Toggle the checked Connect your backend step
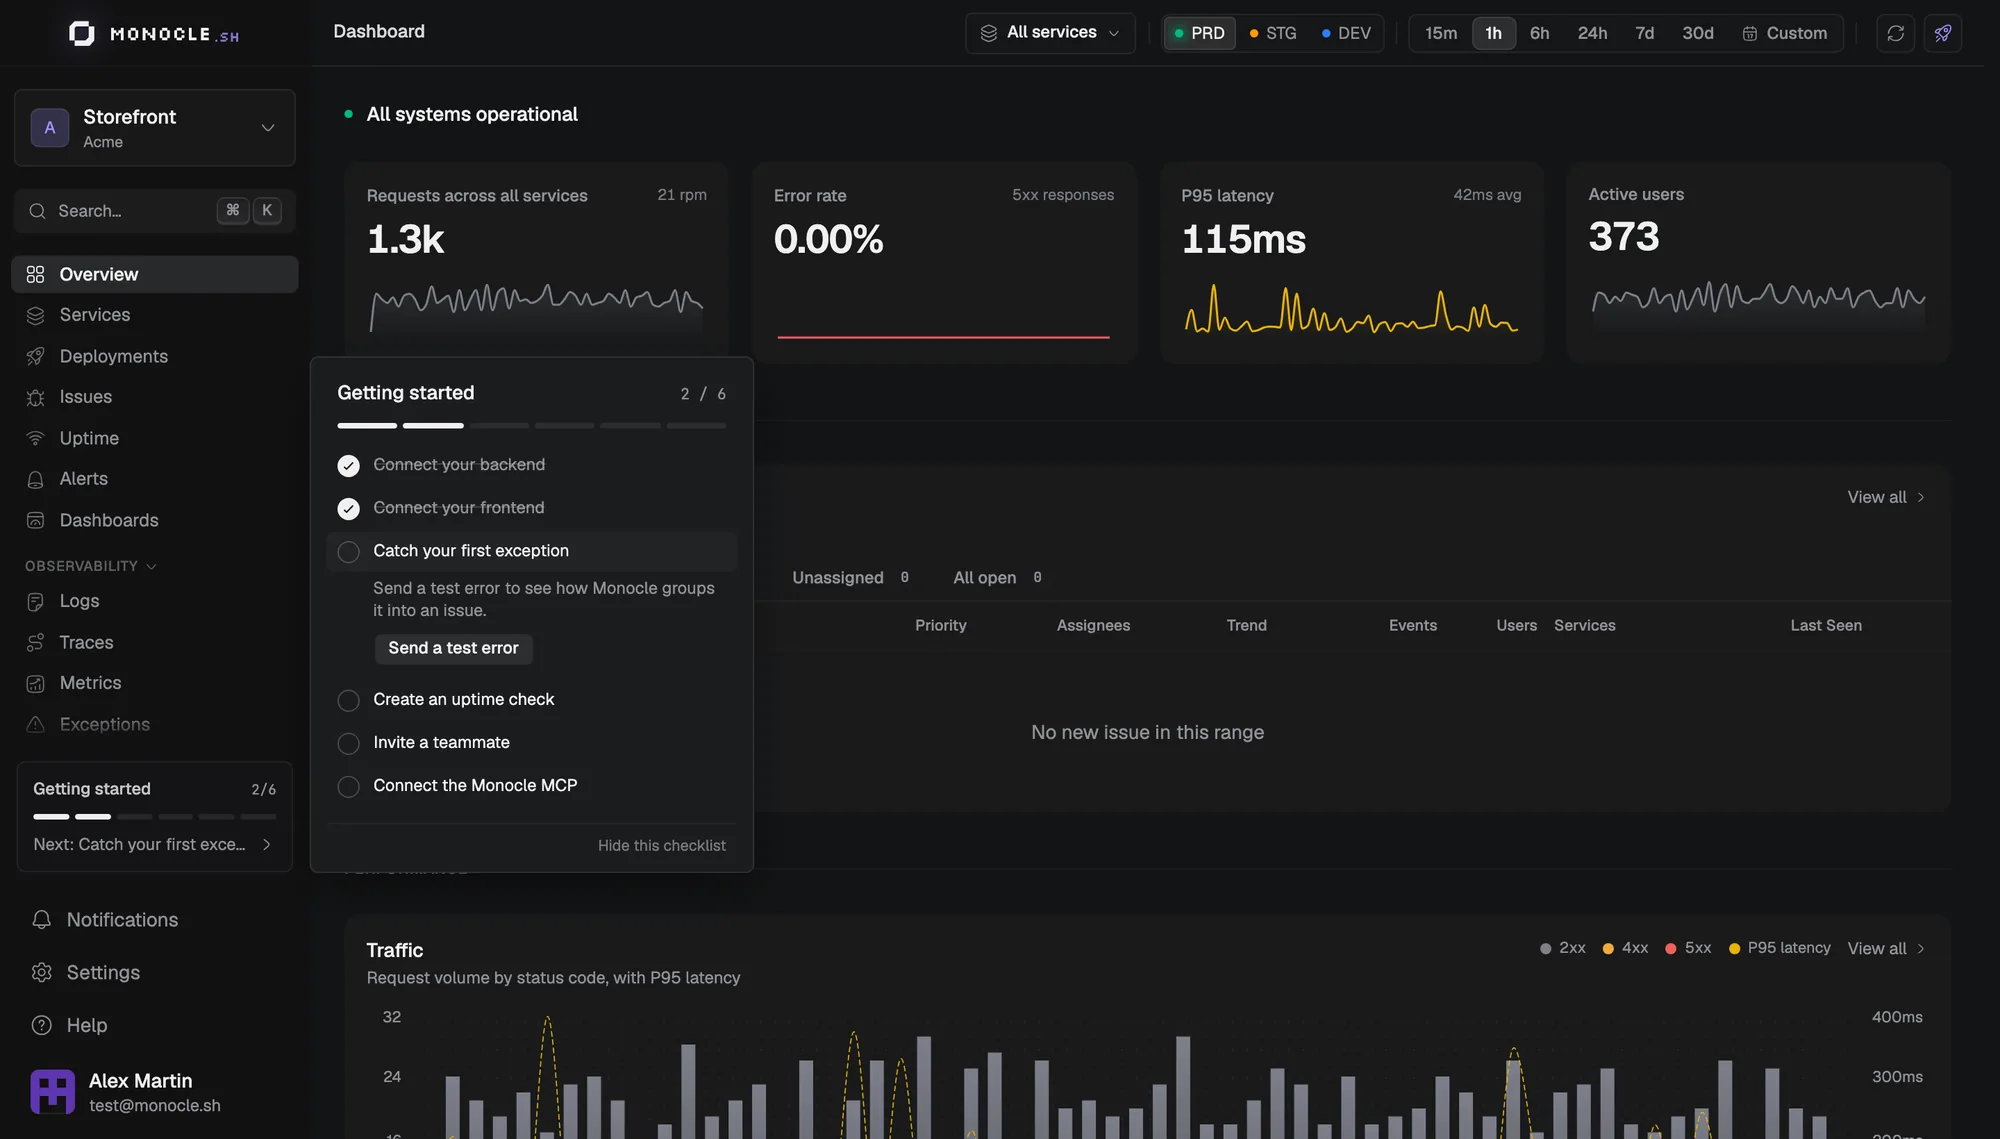 [x=348, y=466]
